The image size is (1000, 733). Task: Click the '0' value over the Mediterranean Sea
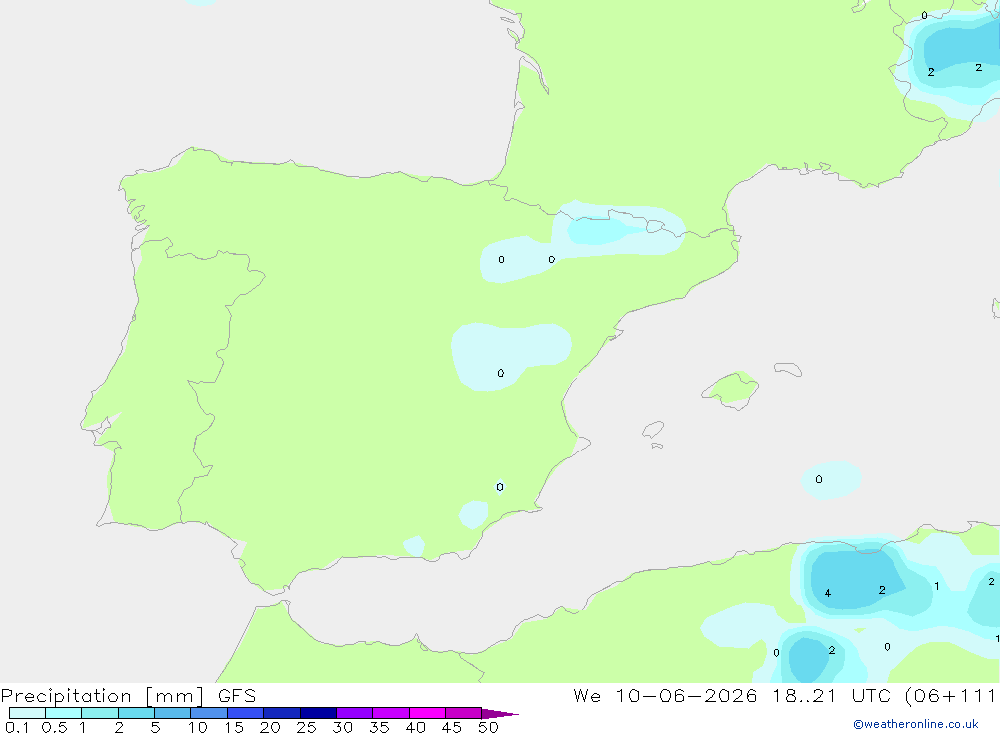point(819,479)
